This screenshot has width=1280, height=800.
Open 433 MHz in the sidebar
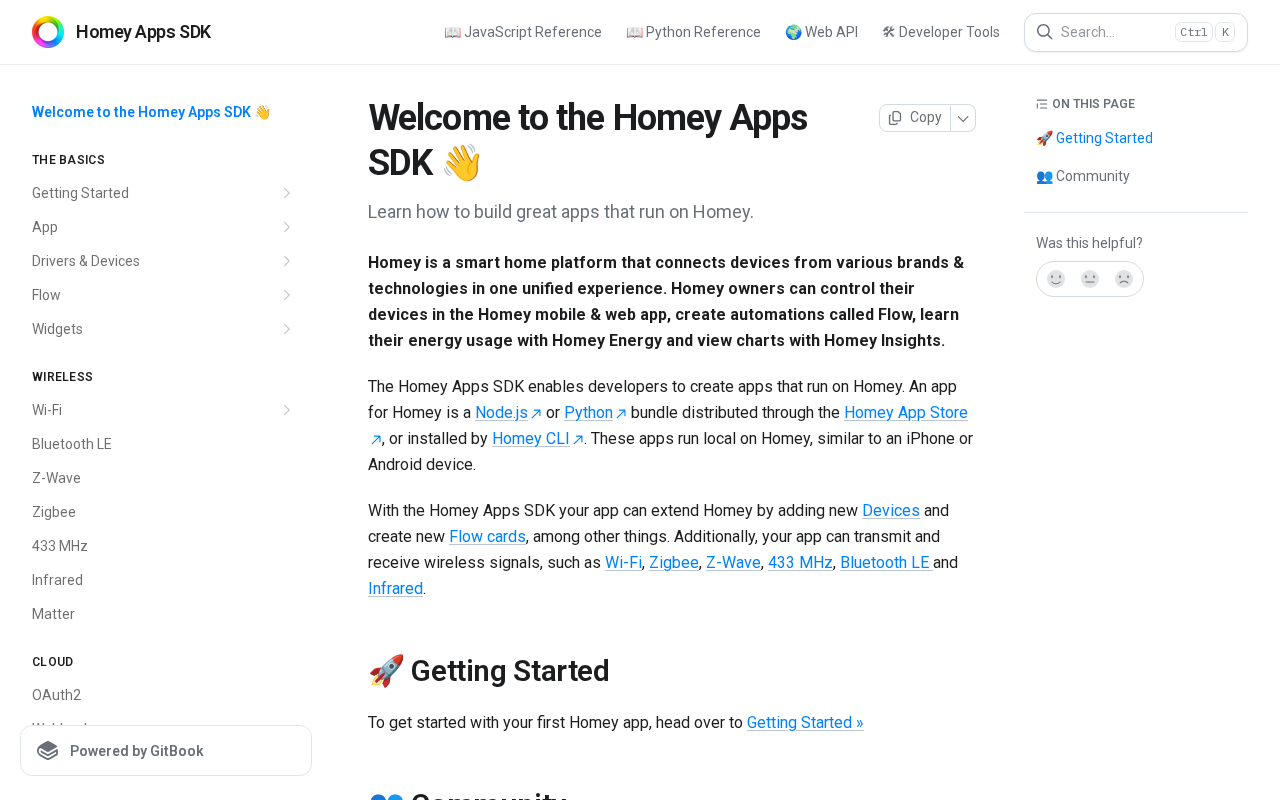[x=60, y=546]
